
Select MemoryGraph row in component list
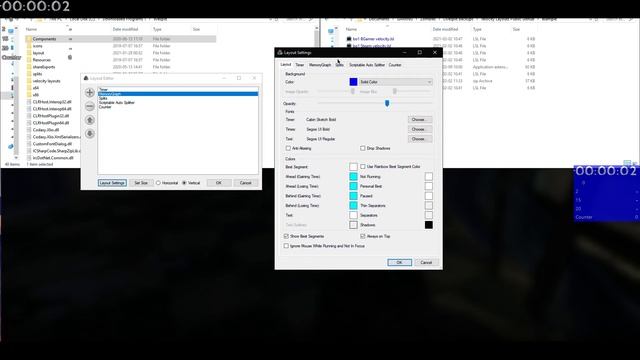tap(178, 94)
